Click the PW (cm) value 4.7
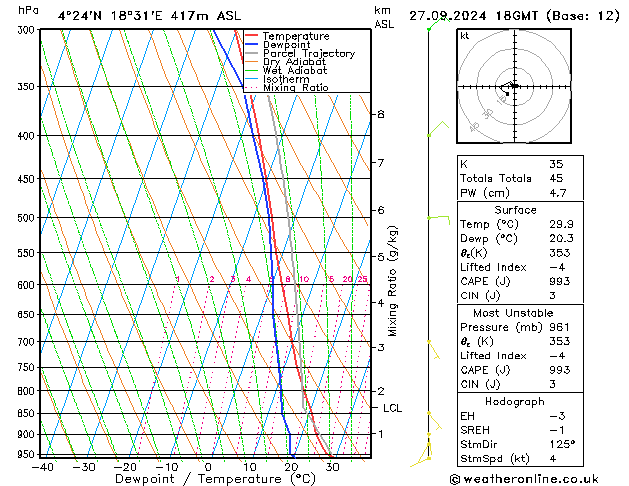The height and width of the screenshot is (486, 629). point(558,192)
